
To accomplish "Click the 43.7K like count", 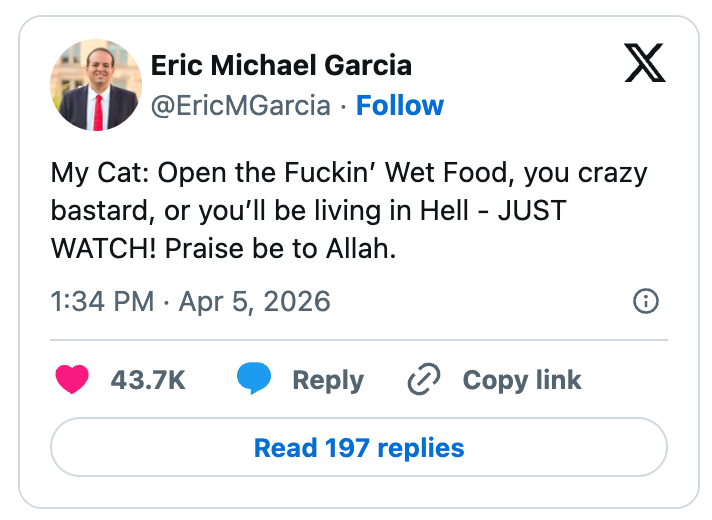I will pyautogui.click(x=148, y=380).
